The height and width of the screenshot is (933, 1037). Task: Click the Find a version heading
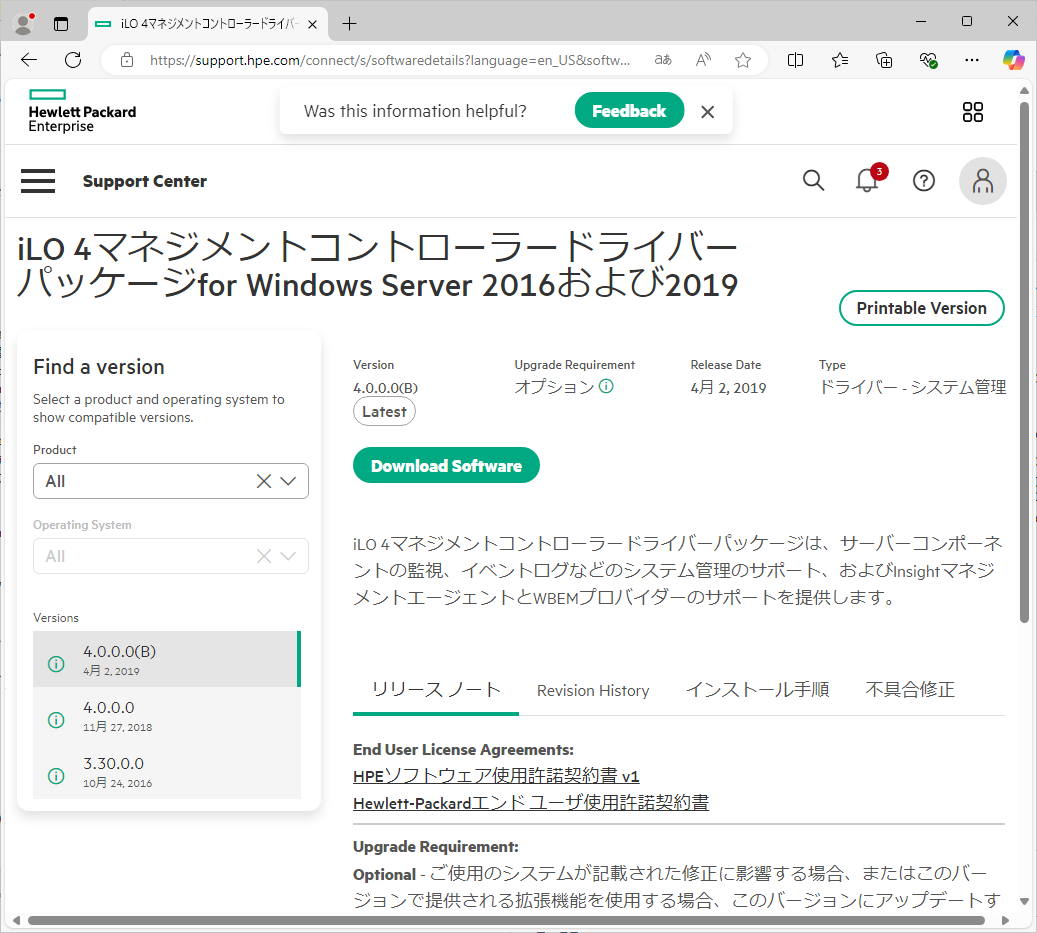[99, 366]
